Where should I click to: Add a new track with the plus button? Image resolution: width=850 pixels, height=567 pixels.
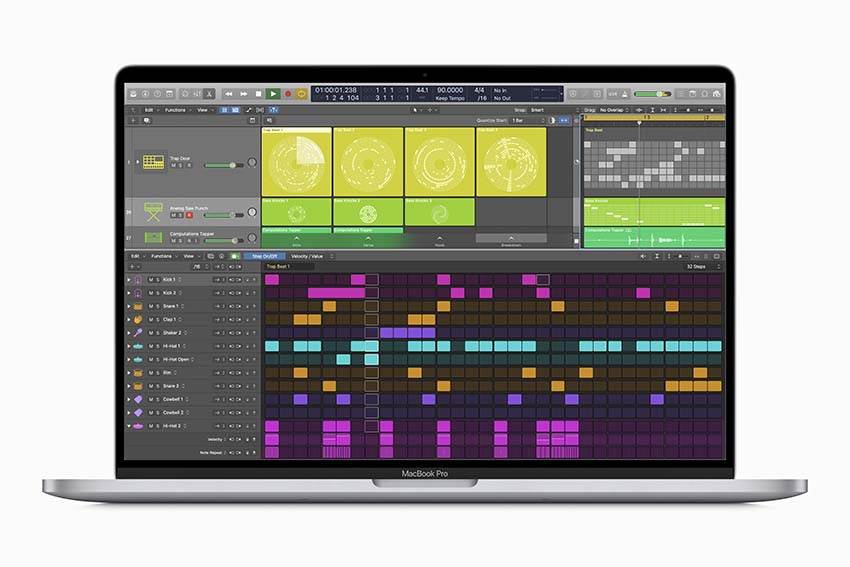[x=133, y=120]
